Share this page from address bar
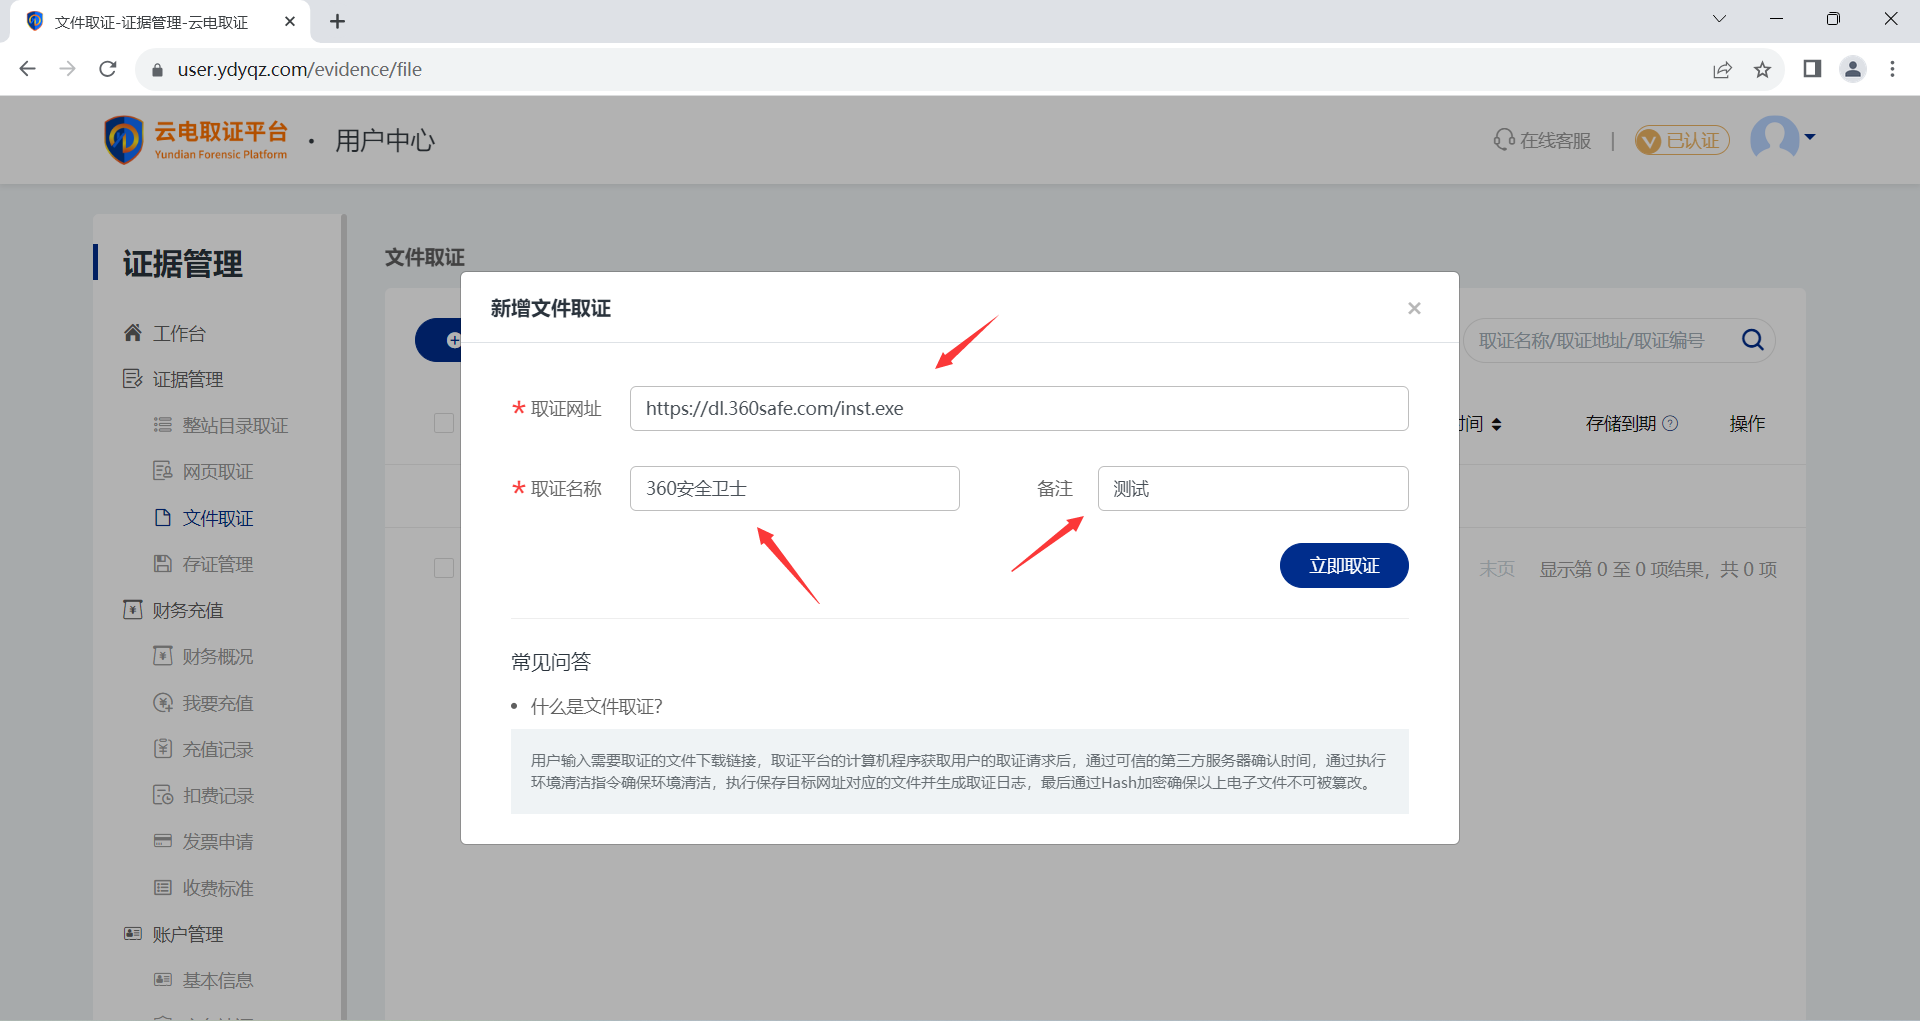The width and height of the screenshot is (1920, 1021). 1722,69
